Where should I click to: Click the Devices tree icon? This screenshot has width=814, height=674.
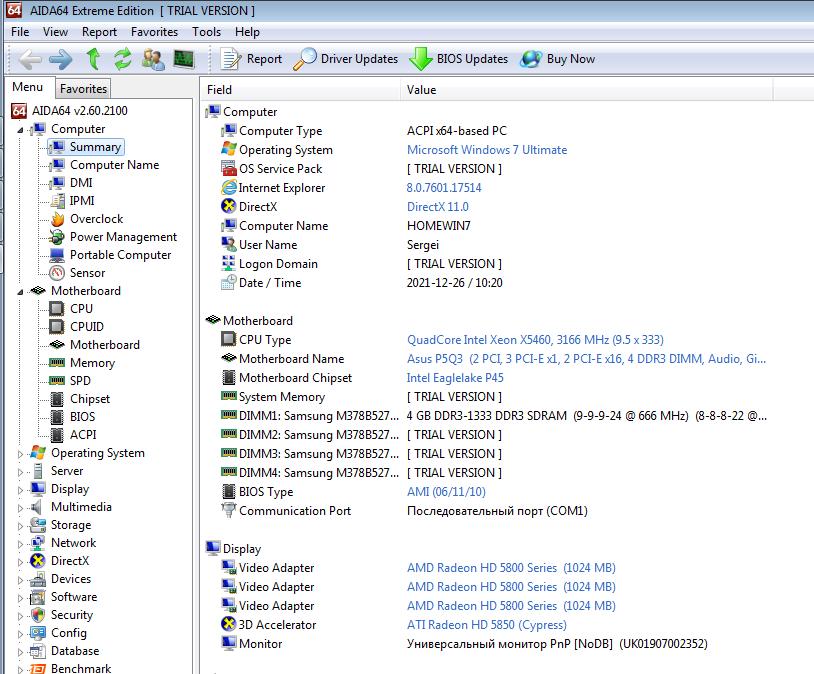(37, 579)
